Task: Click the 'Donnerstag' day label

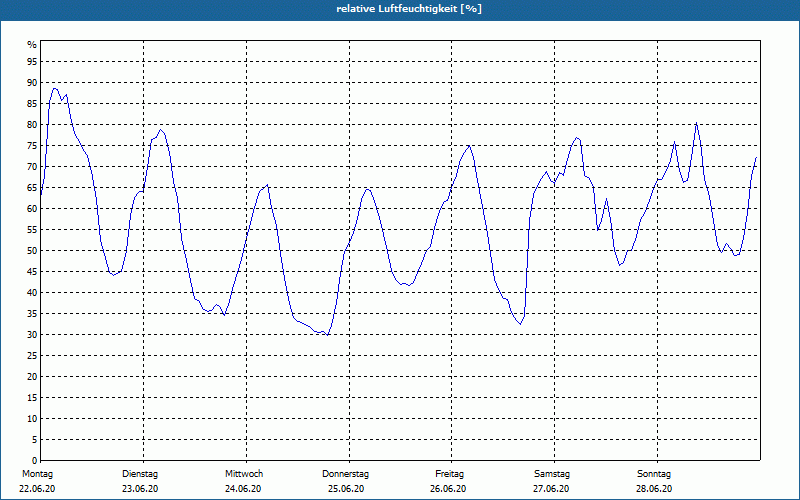Action: pos(345,474)
